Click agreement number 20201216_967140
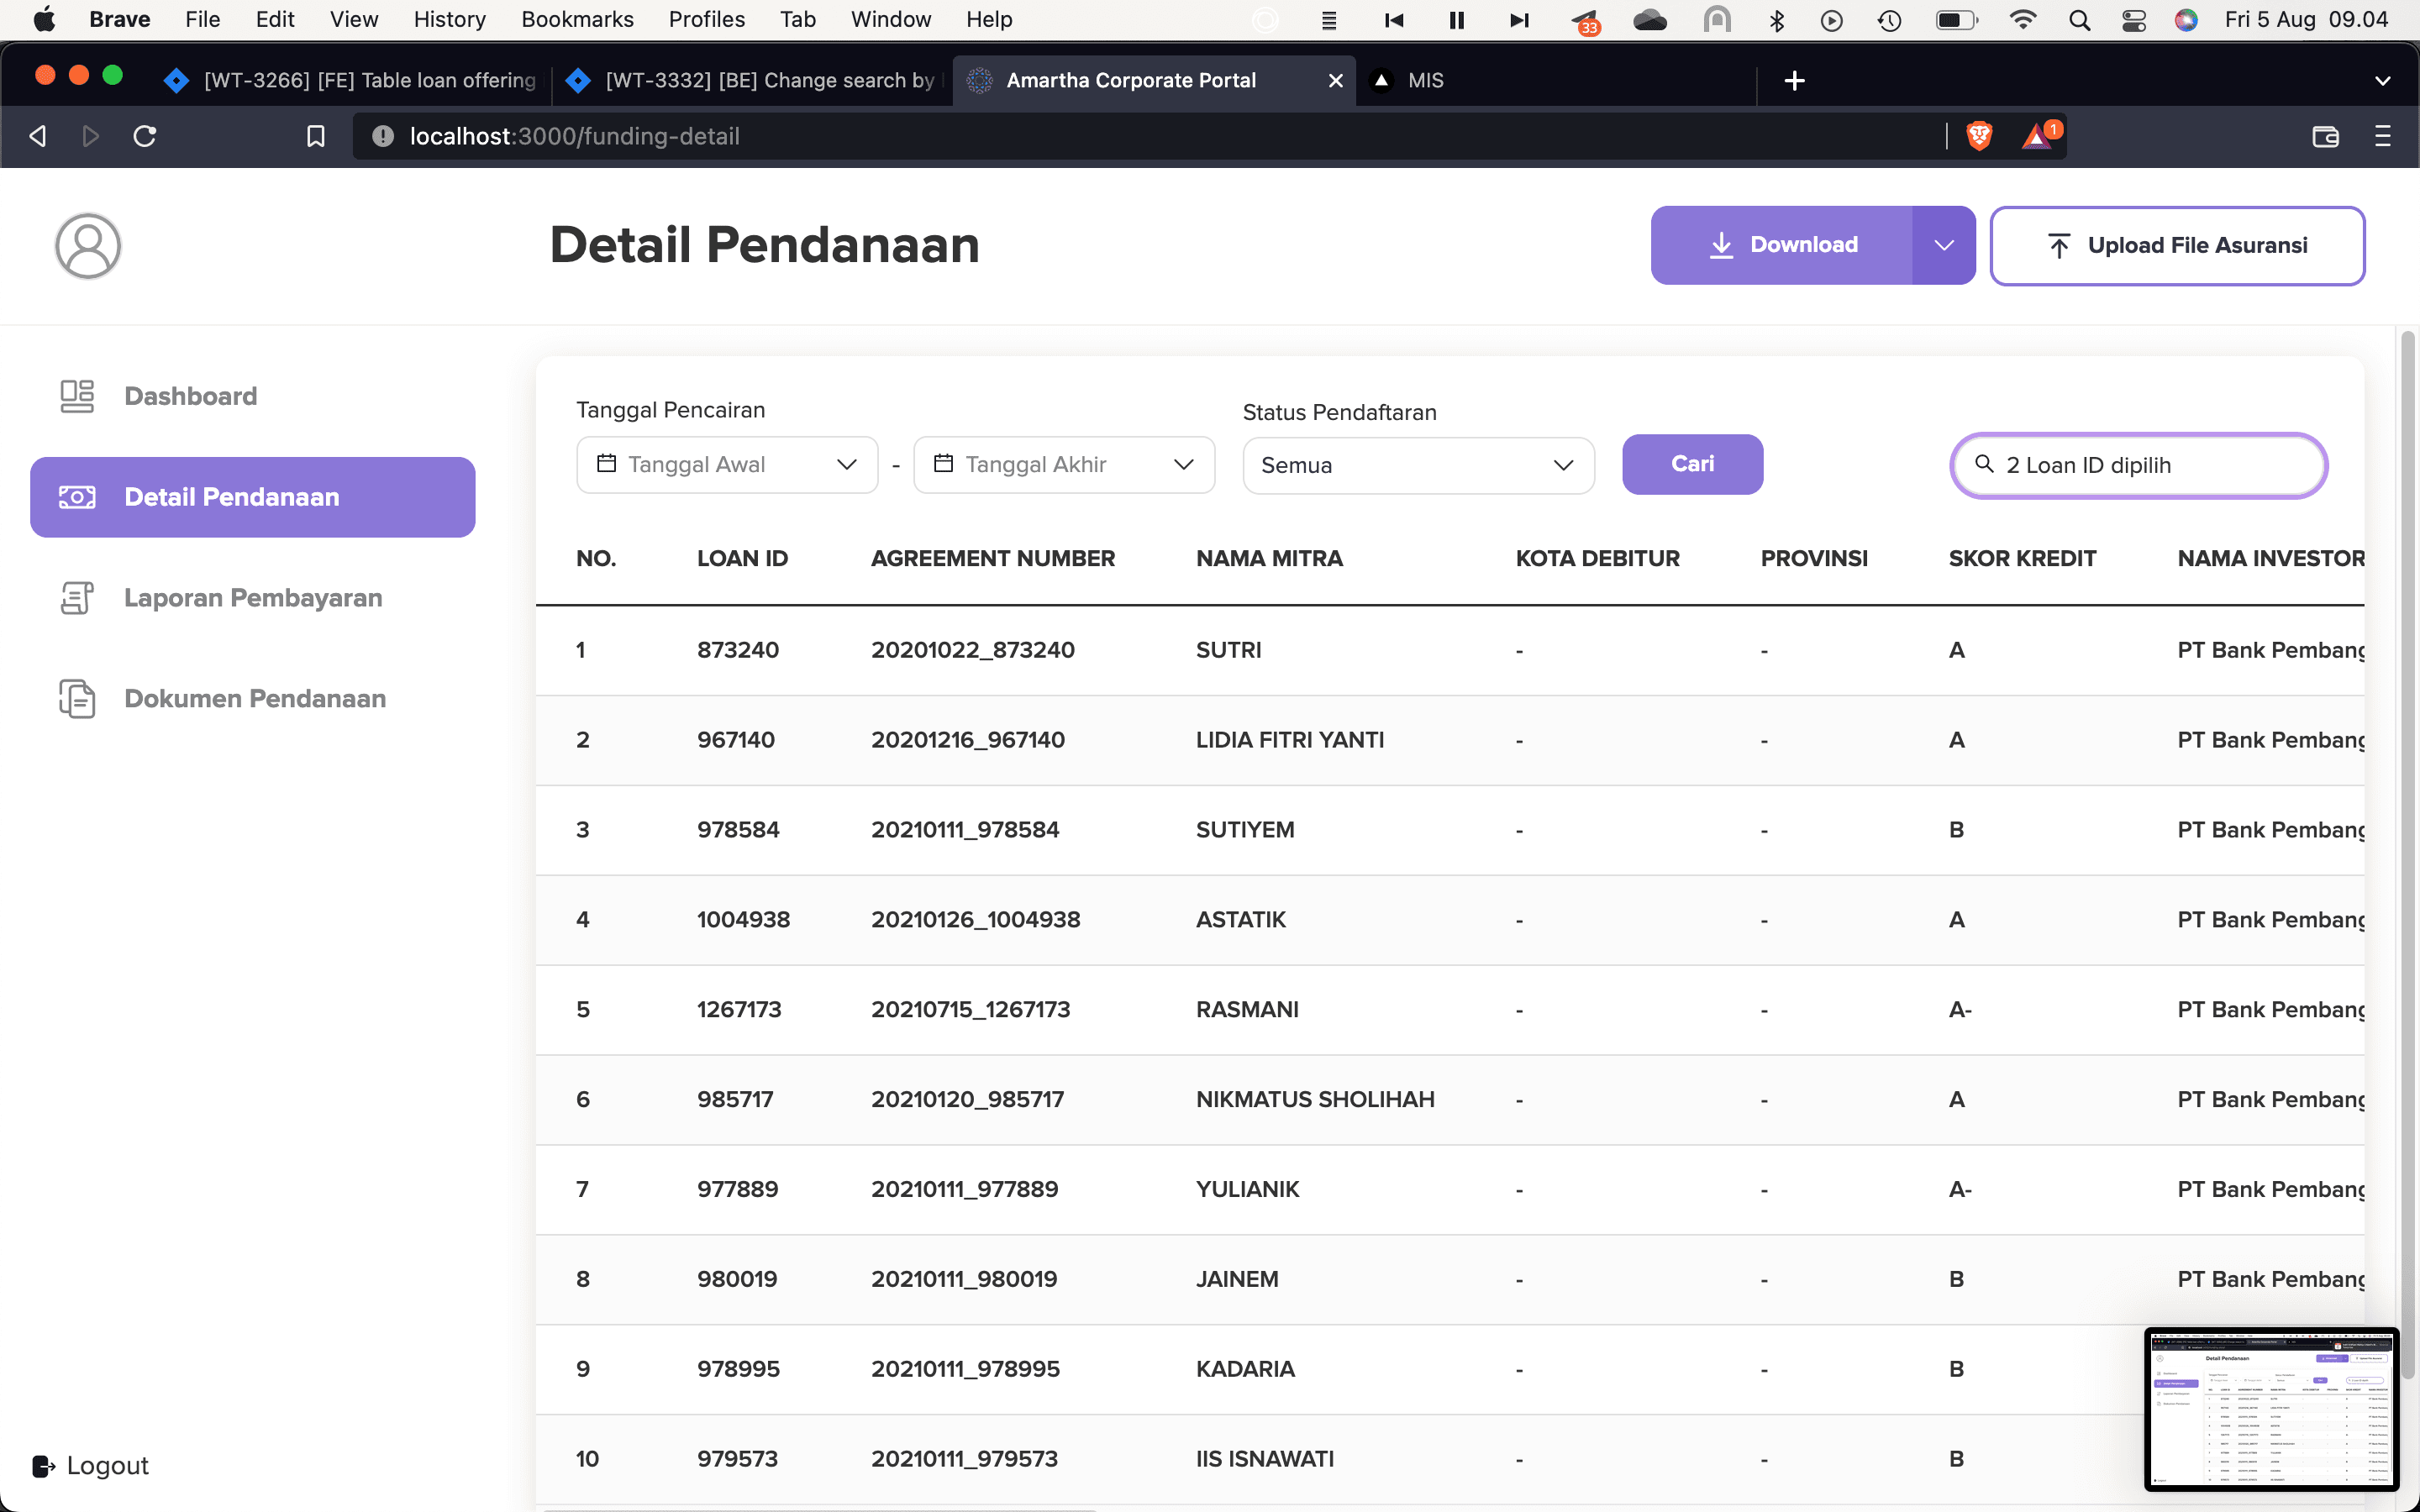This screenshot has width=2420, height=1512. 967,740
